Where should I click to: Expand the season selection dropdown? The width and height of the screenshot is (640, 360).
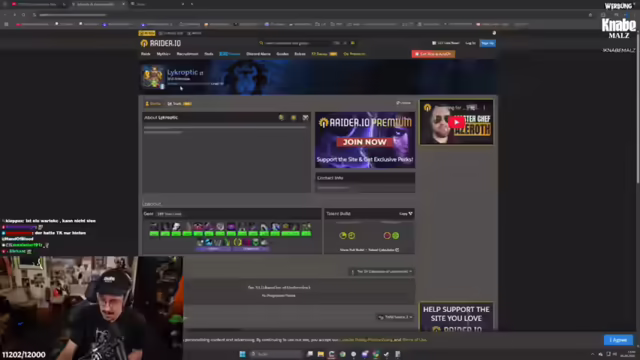[x=395, y=317]
